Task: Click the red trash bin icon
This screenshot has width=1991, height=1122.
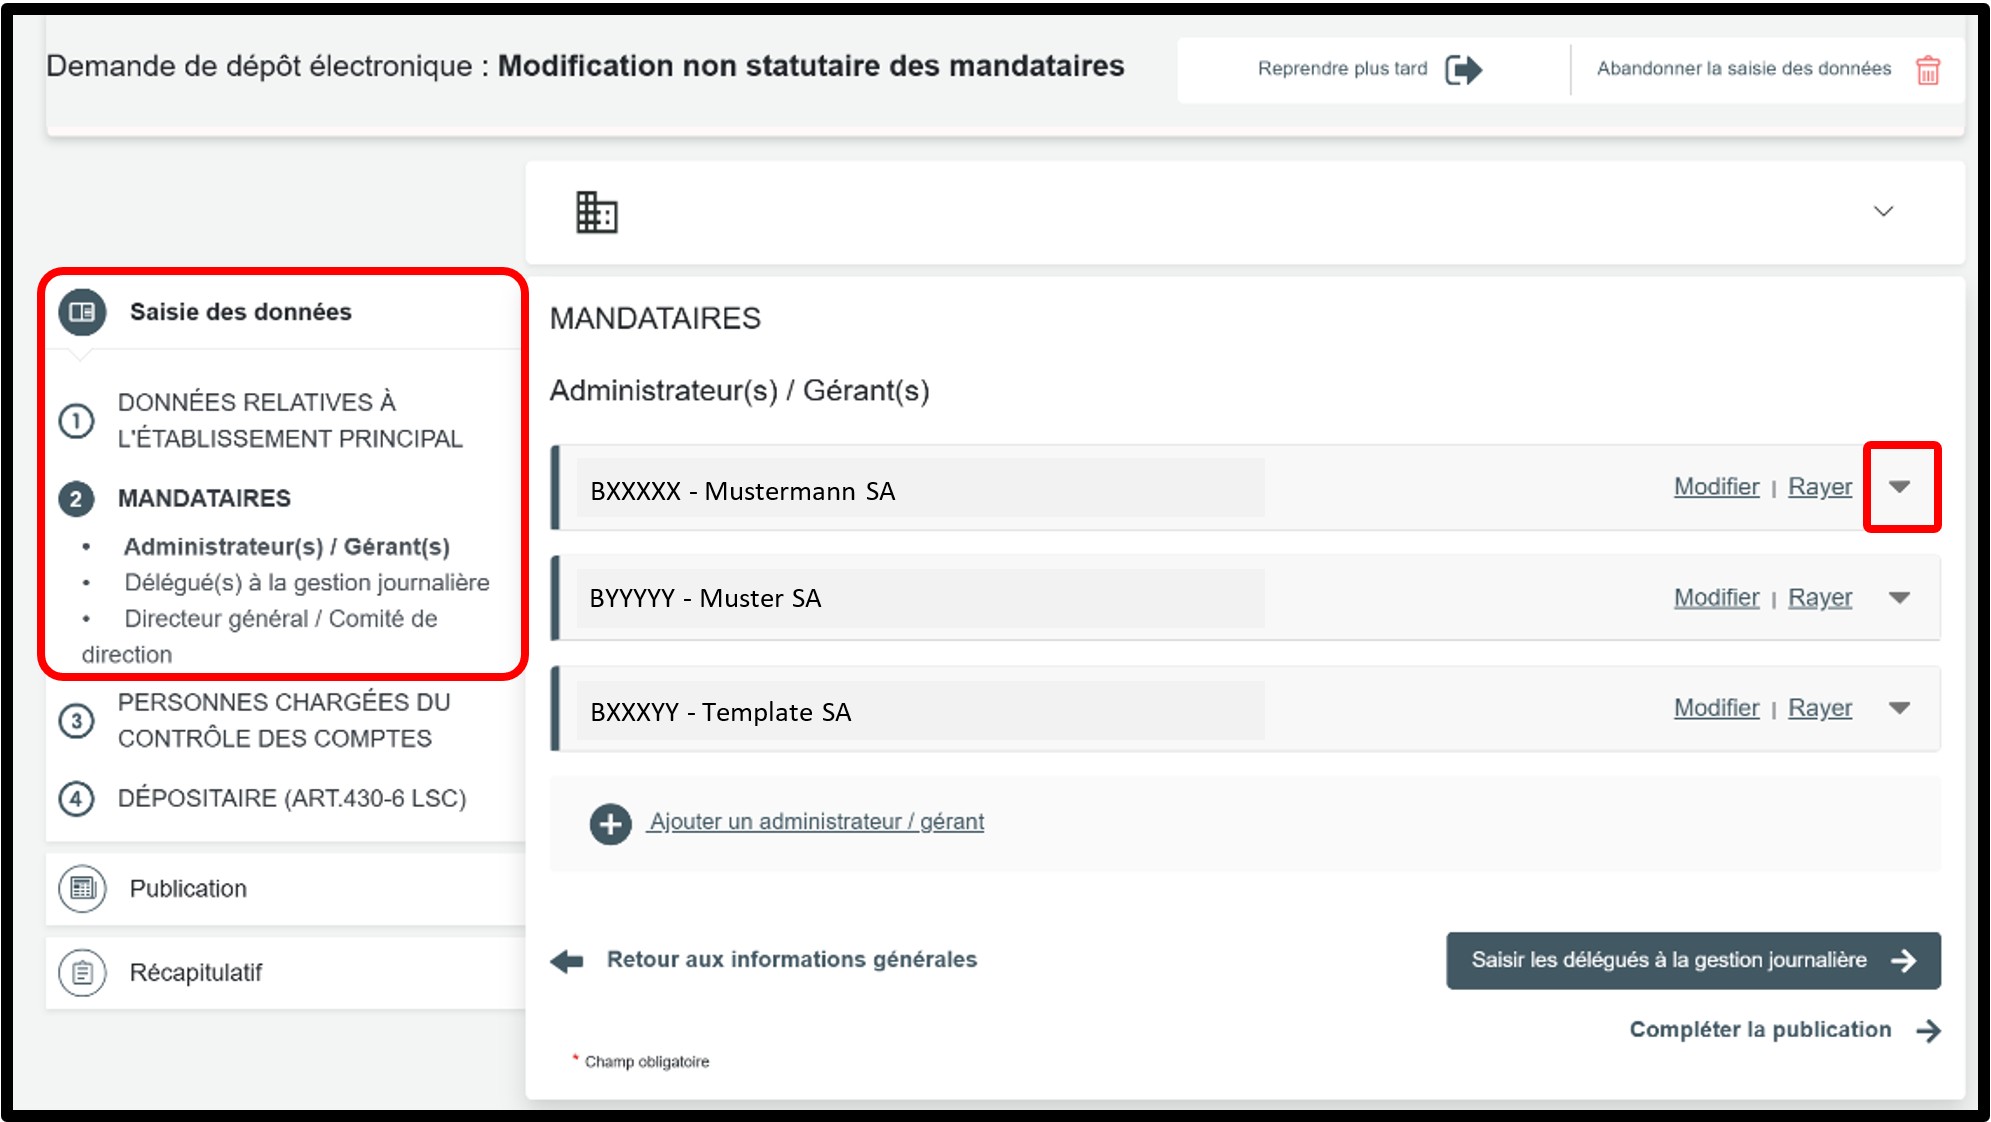Action: 1927,70
